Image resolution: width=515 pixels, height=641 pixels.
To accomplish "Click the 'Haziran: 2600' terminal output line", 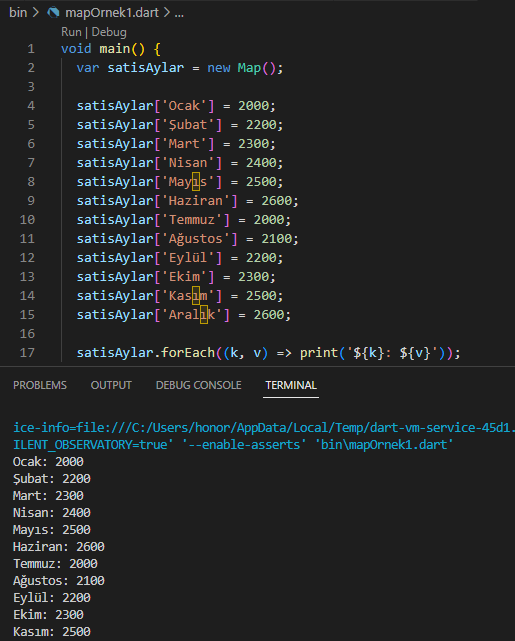I will (59, 547).
